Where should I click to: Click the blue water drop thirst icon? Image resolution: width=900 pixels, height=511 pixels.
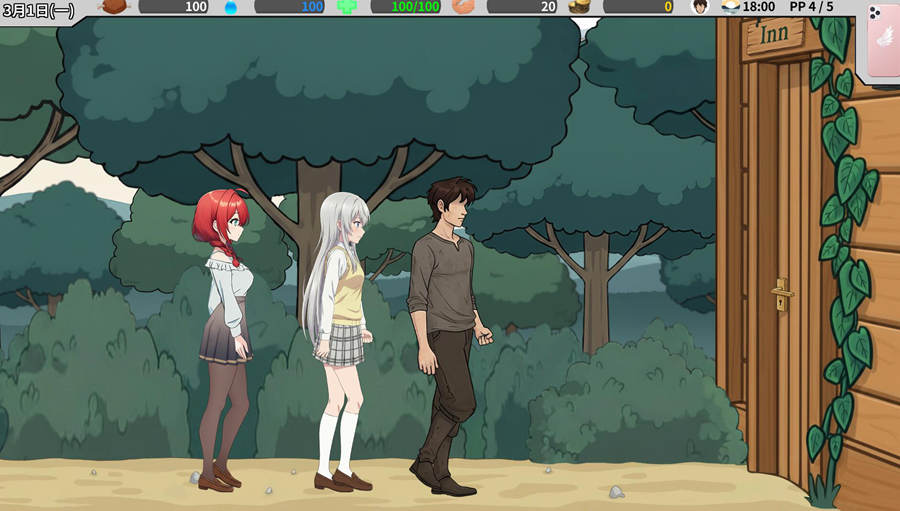click(x=231, y=7)
